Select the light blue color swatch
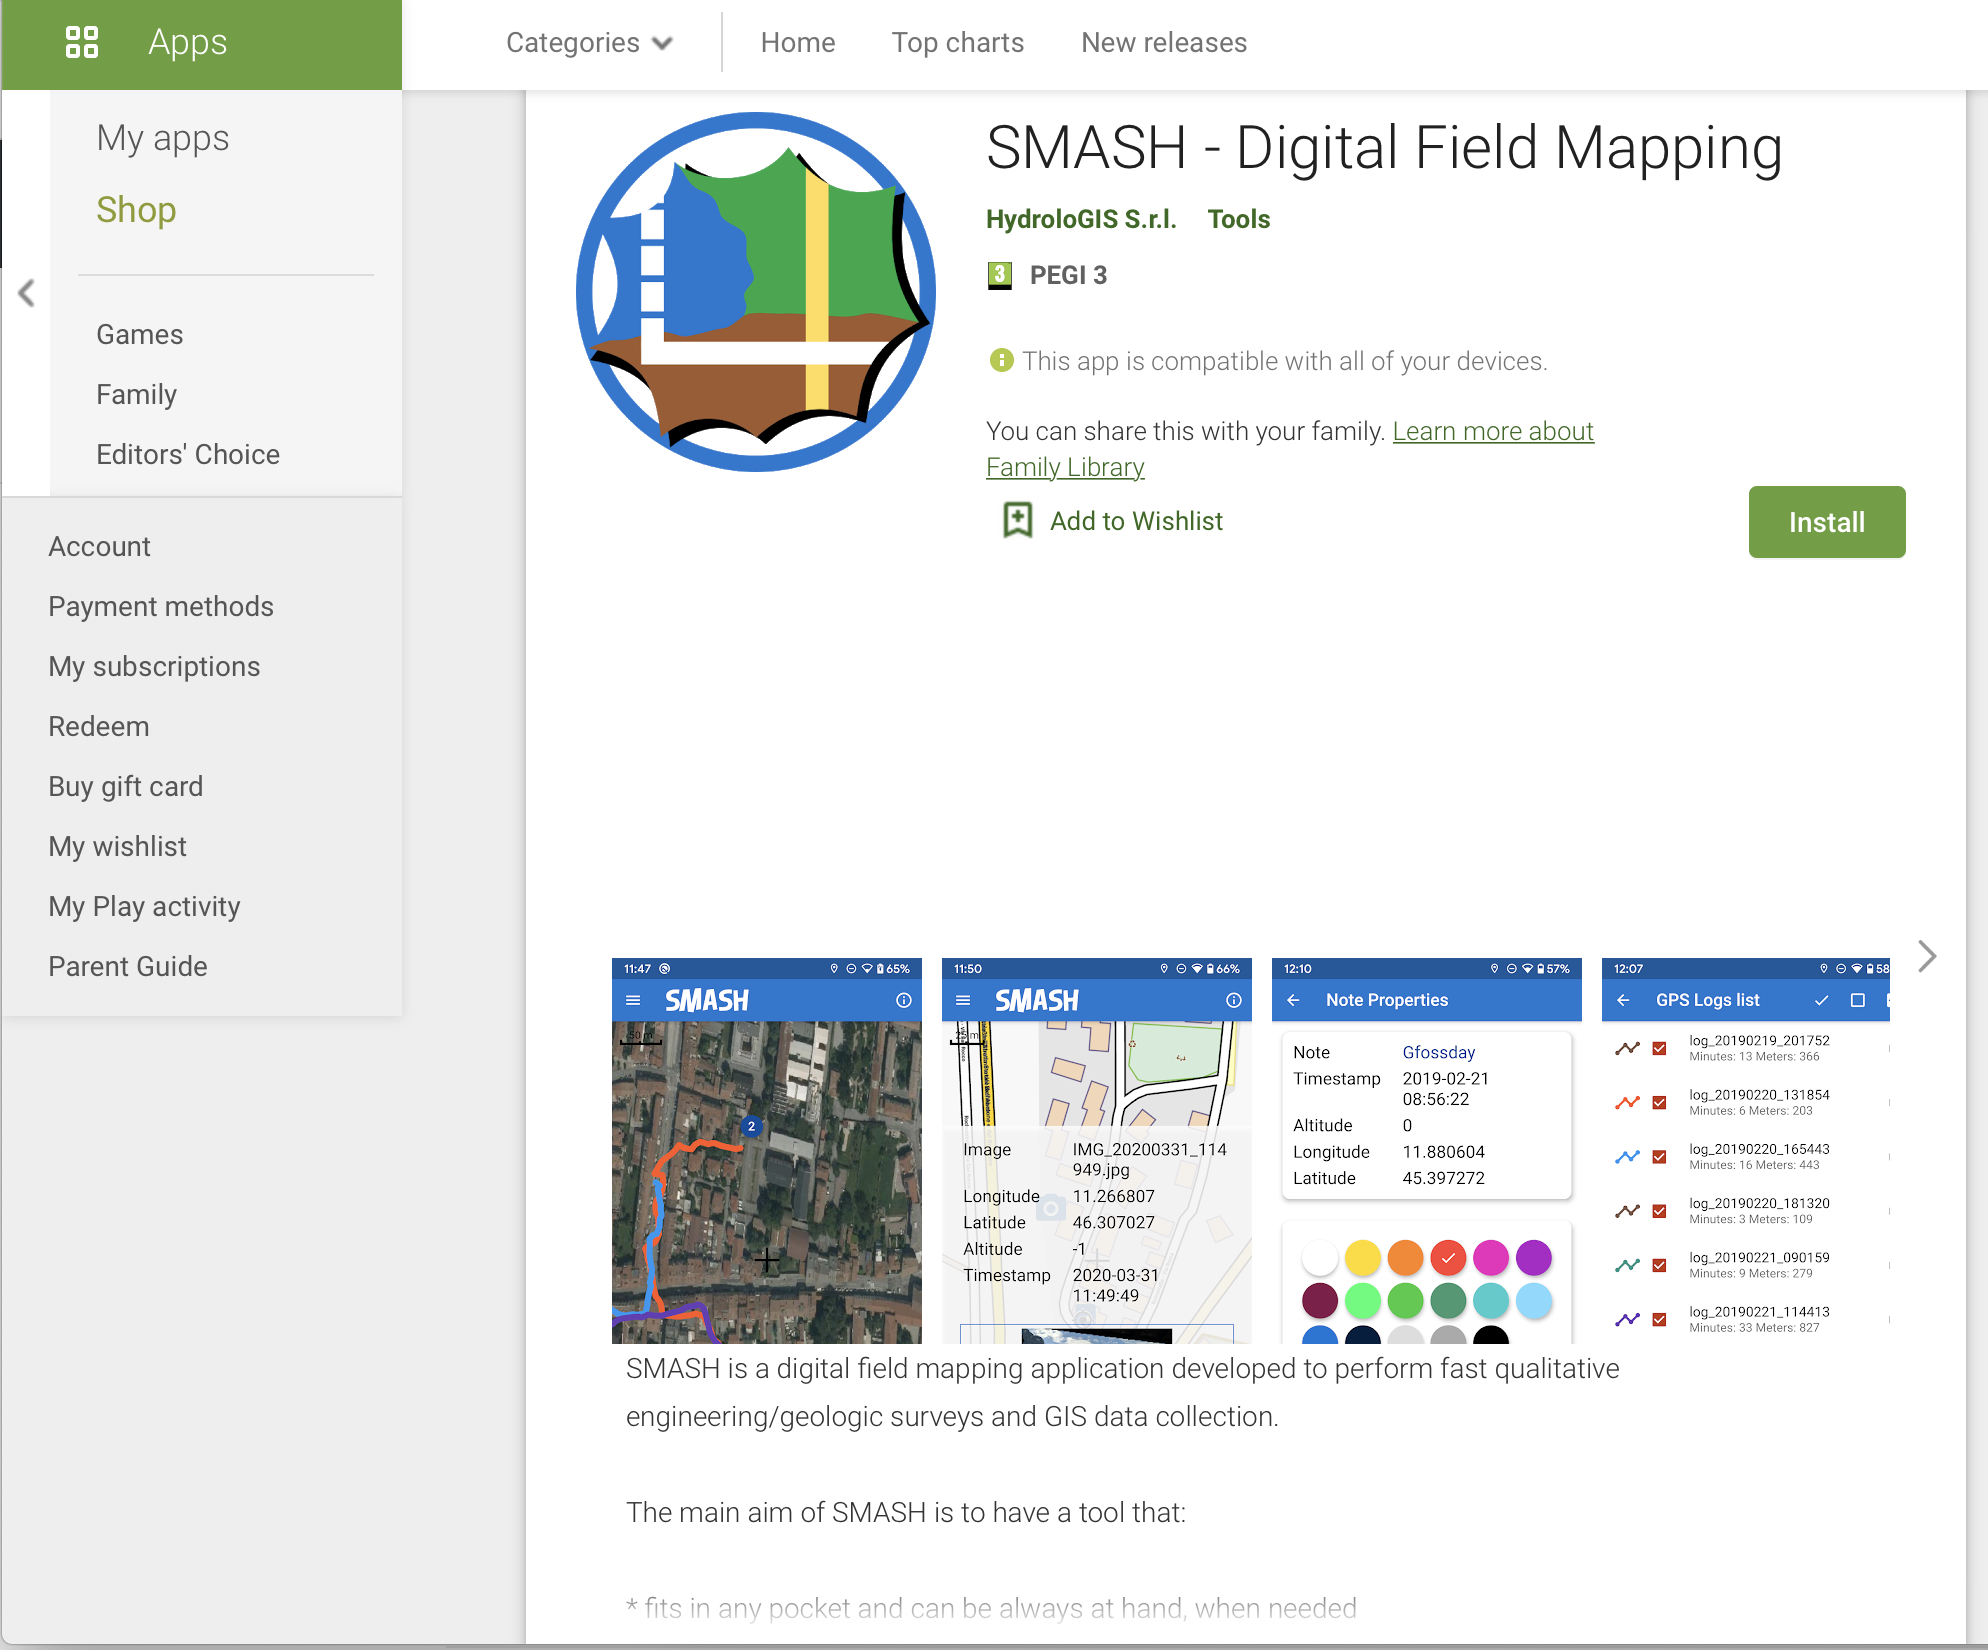The image size is (1988, 1650). pyautogui.click(x=1534, y=1300)
